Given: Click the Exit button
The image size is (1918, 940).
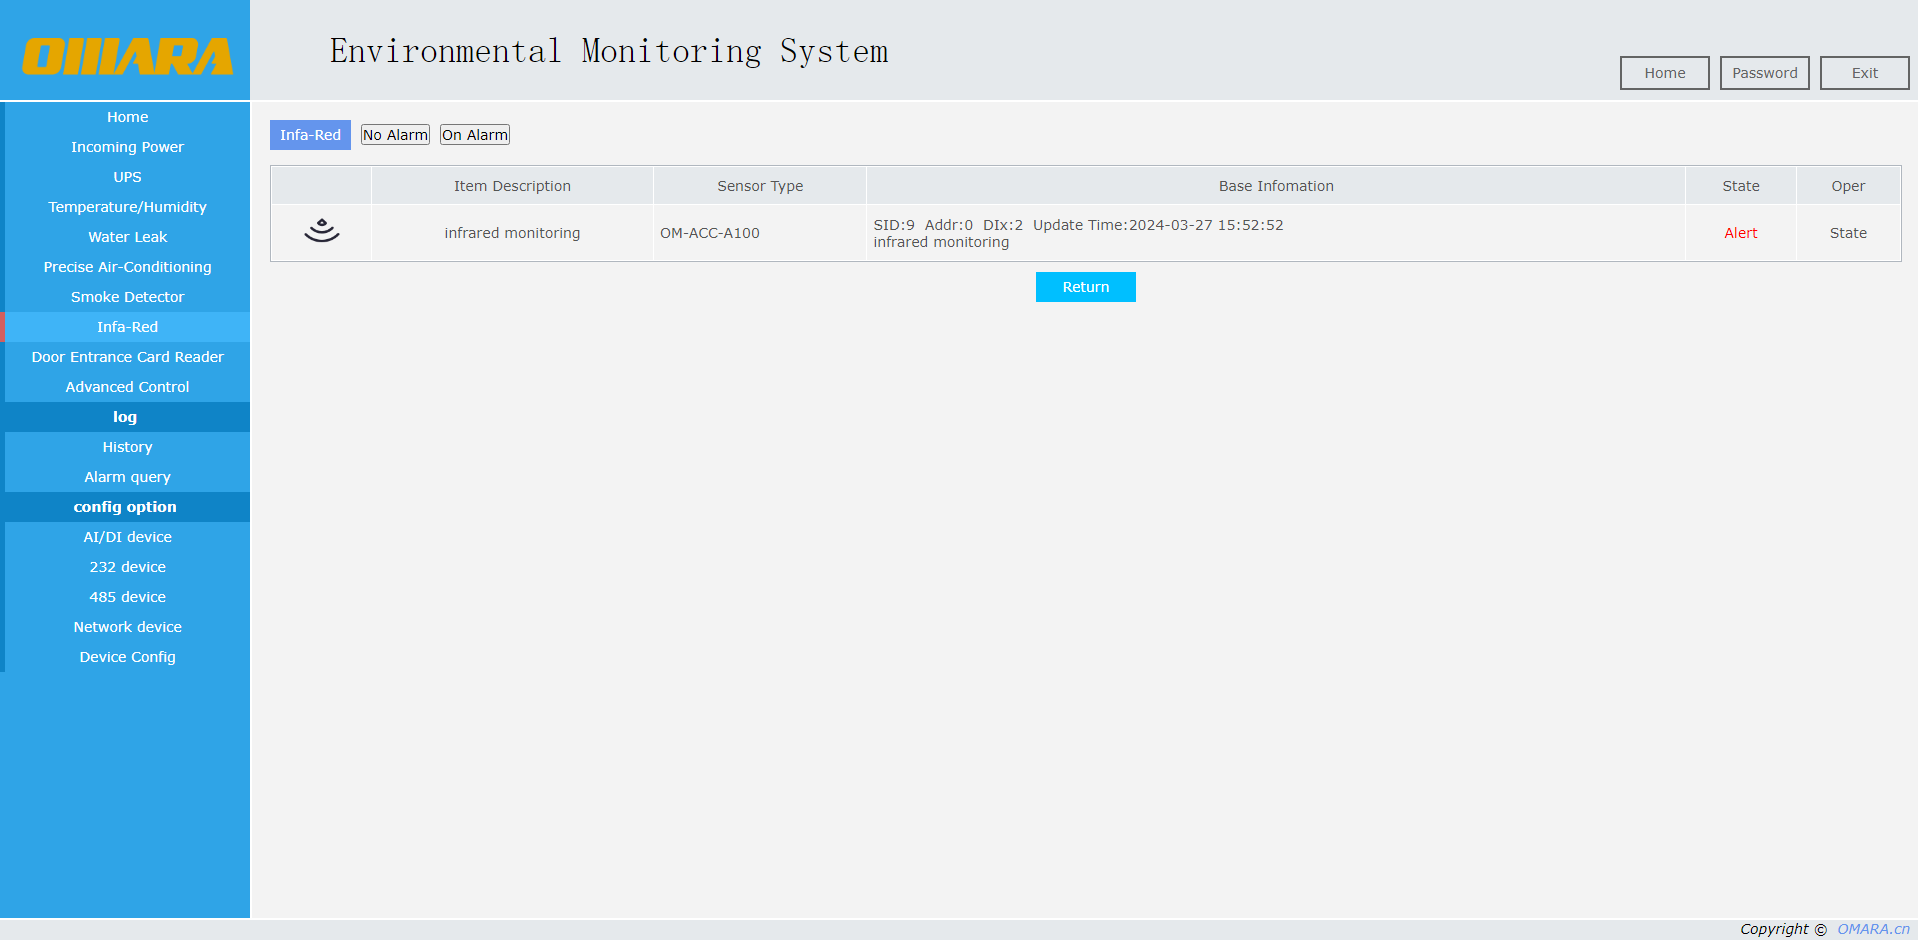Looking at the screenshot, I should point(1864,73).
